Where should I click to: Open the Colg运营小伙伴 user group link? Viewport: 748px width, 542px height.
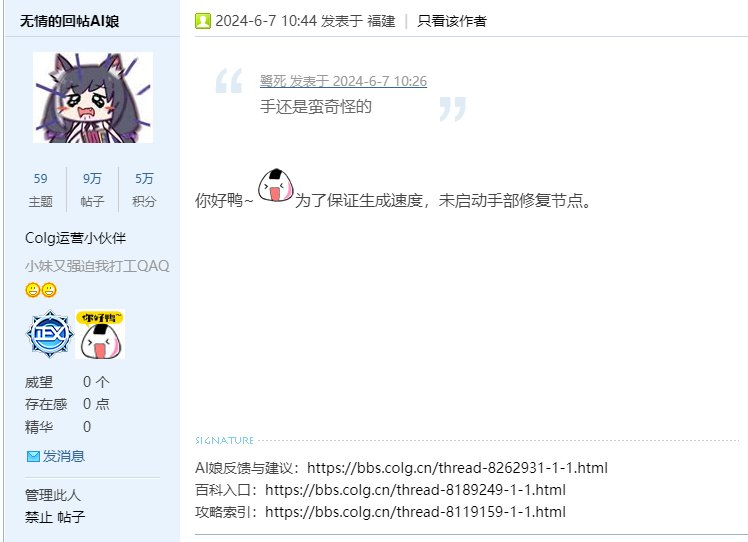coord(75,238)
